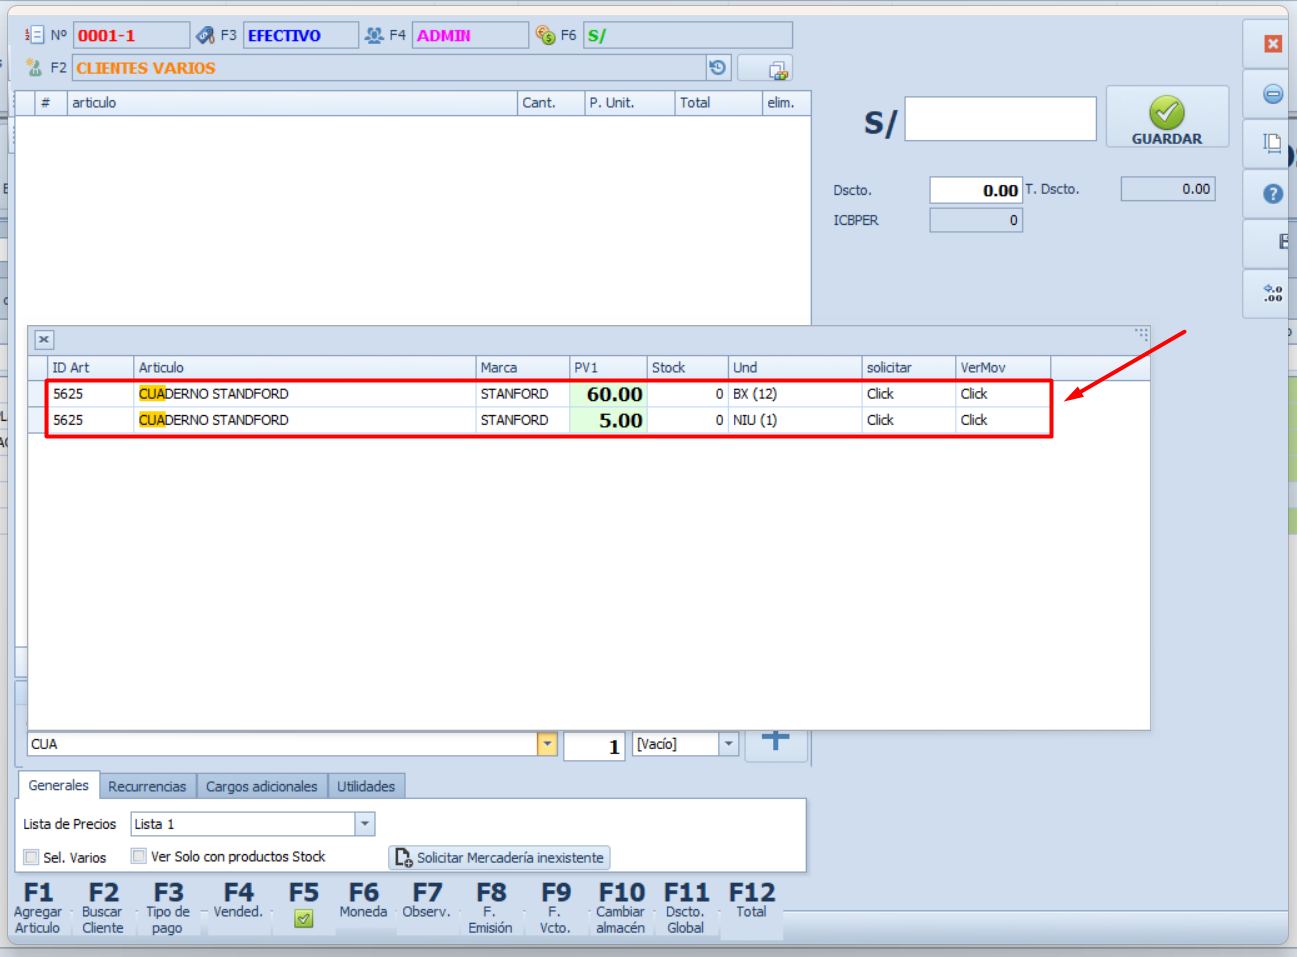The height and width of the screenshot is (957, 1297).
Task: Click Solicitar Mercadería inexistente button
Action: click(499, 857)
